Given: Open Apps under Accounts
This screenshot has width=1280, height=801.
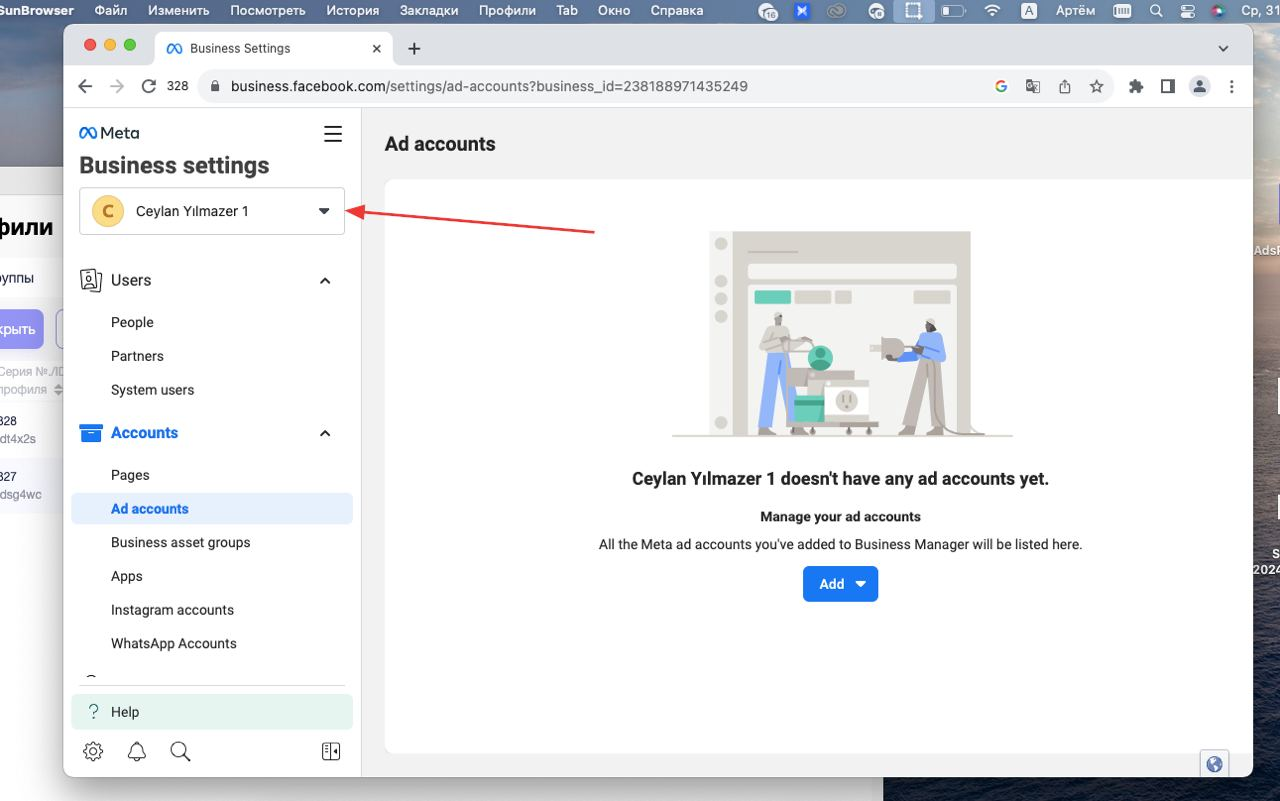Looking at the screenshot, I should (x=127, y=576).
